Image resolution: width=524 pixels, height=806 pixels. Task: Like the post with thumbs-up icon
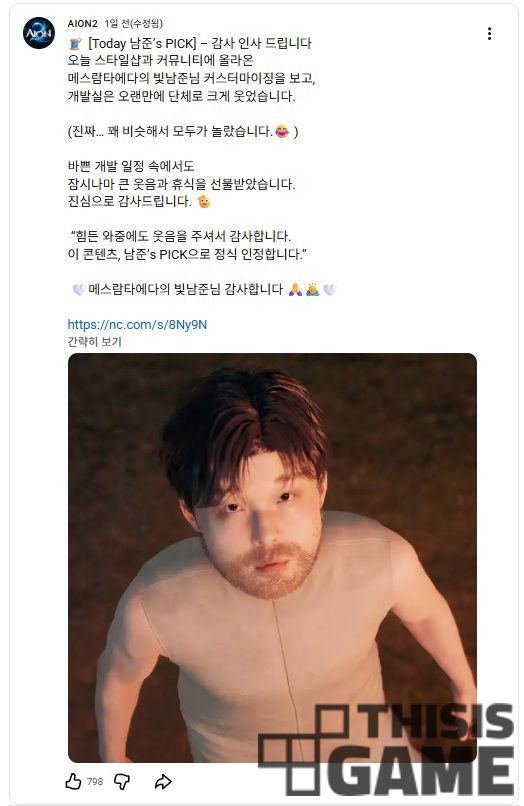[74, 782]
